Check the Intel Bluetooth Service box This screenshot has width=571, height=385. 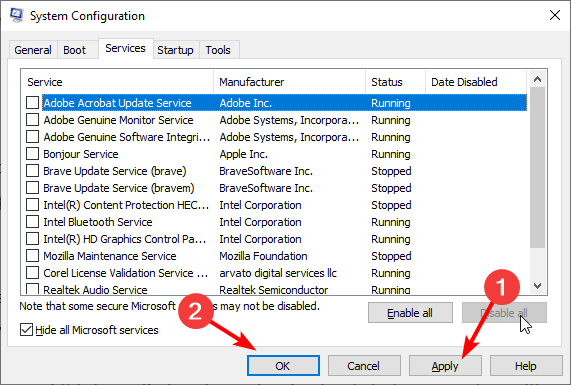click(x=32, y=222)
